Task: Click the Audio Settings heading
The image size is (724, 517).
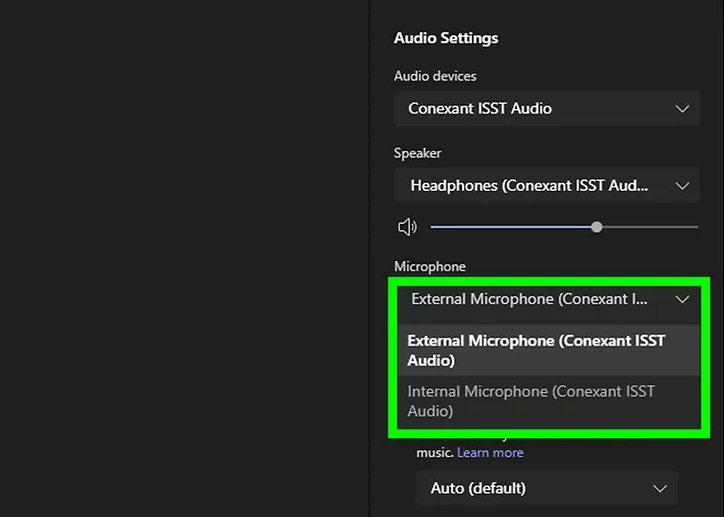Action: 446,38
